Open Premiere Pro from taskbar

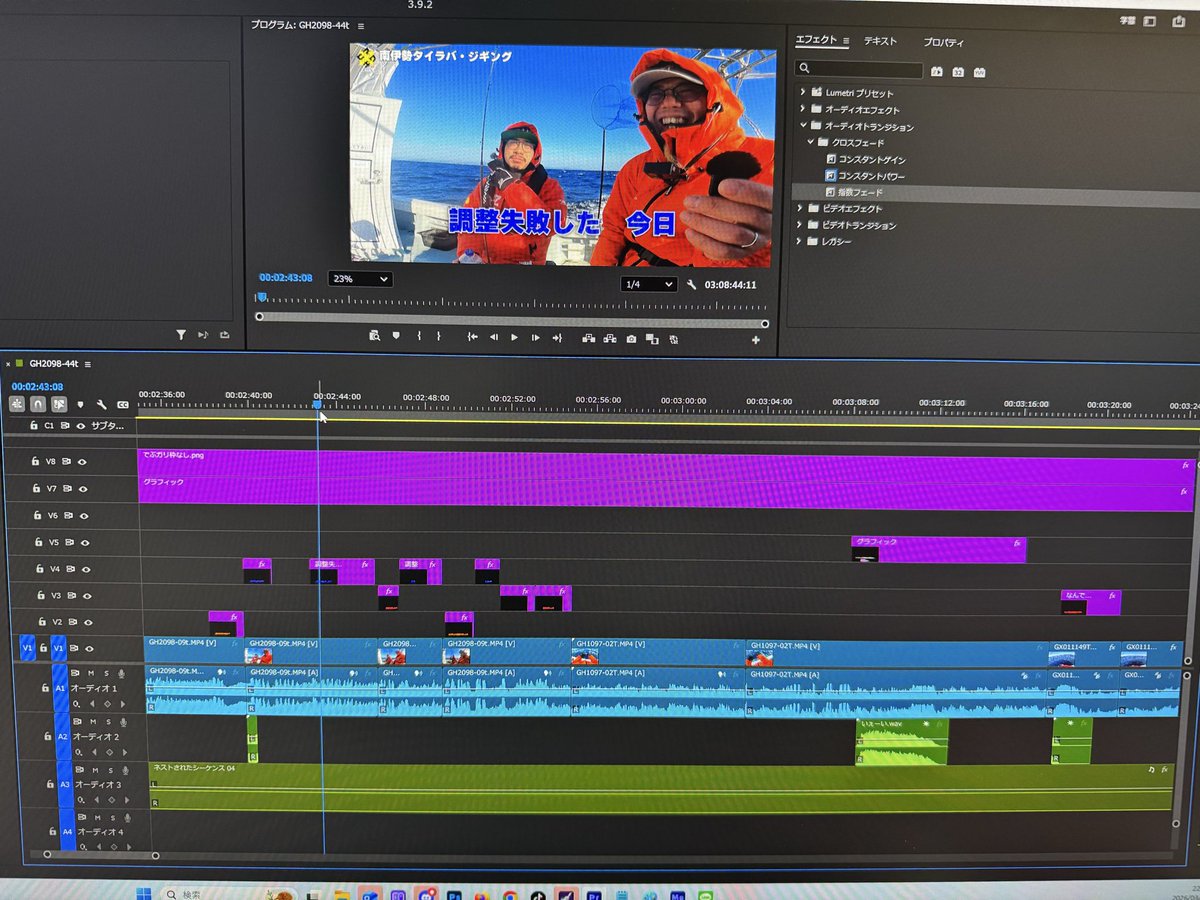594,896
